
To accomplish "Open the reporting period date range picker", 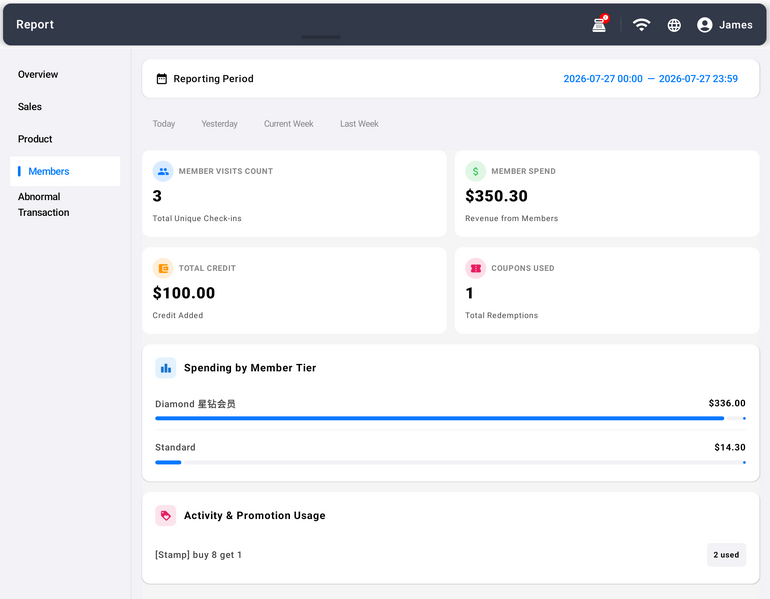I will tap(650, 79).
